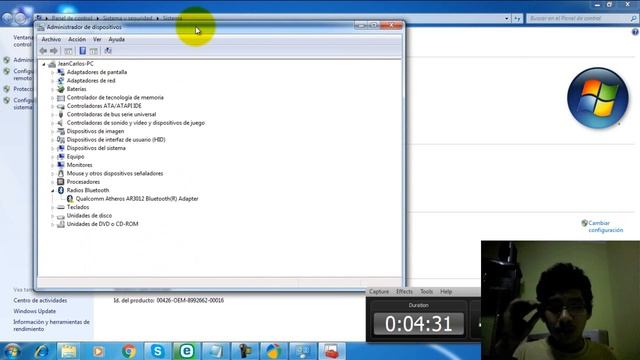
Task: Expand Adaptadores de red node
Action: point(53,81)
